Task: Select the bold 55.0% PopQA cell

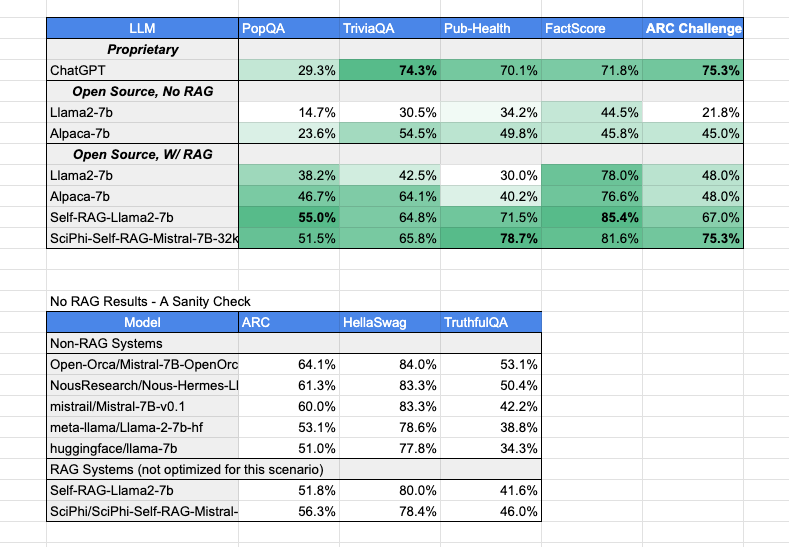Action: point(290,217)
